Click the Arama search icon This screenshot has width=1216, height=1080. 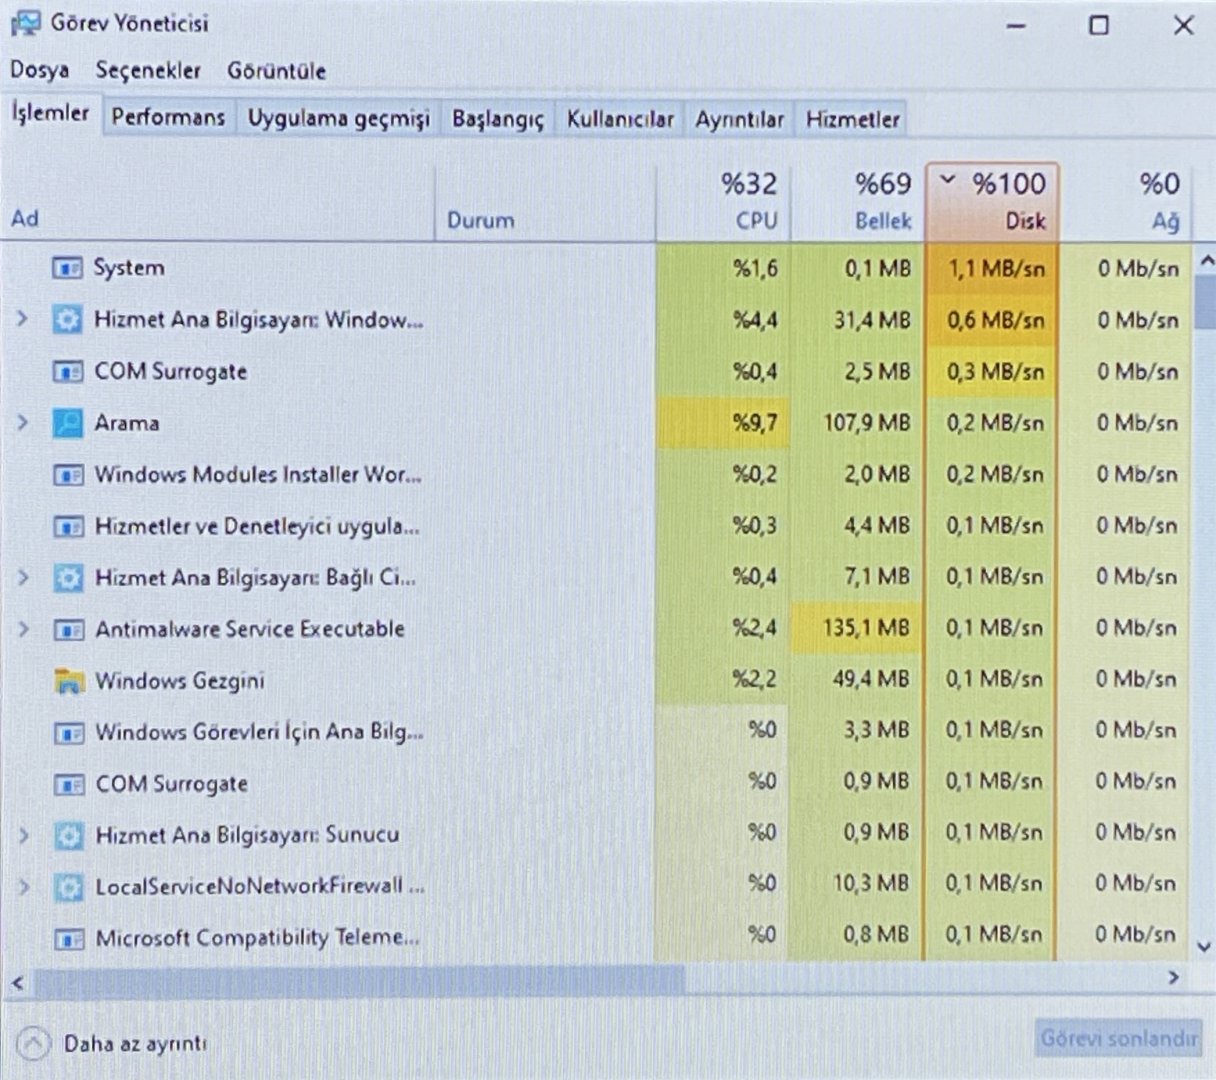tap(67, 423)
